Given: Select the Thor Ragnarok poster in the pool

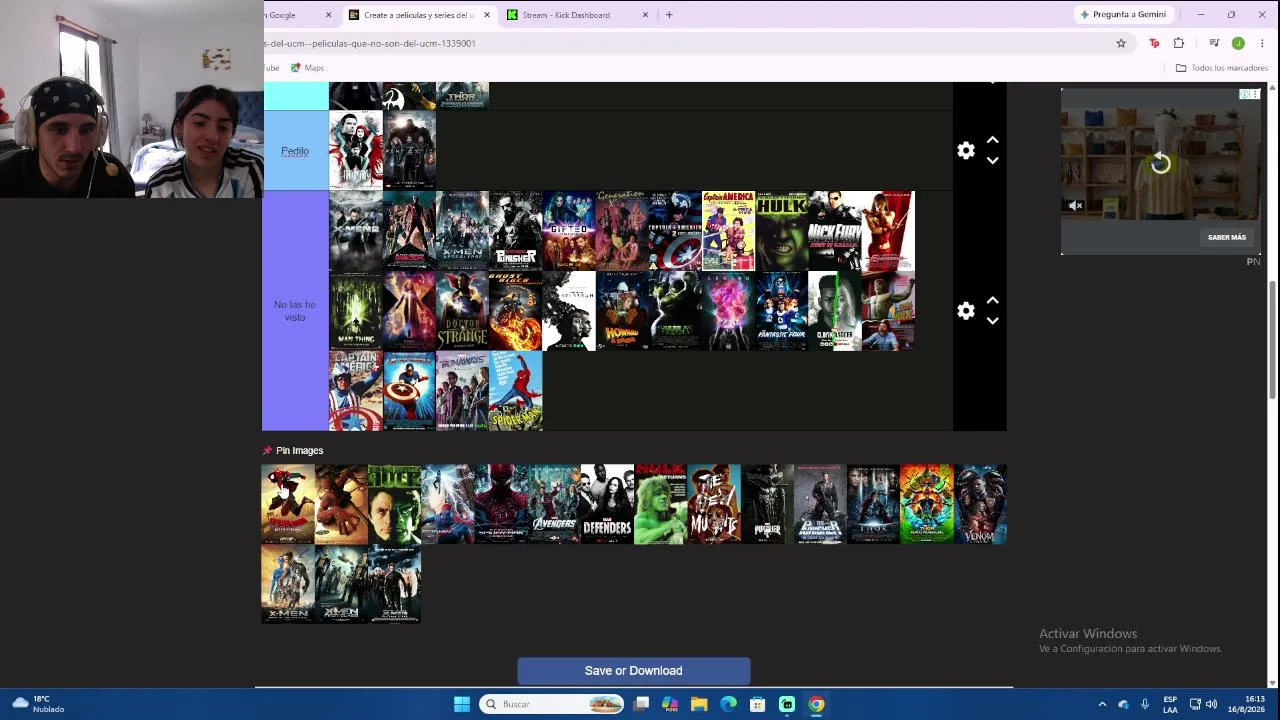Looking at the screenshot, I should (x=926, y=504).
